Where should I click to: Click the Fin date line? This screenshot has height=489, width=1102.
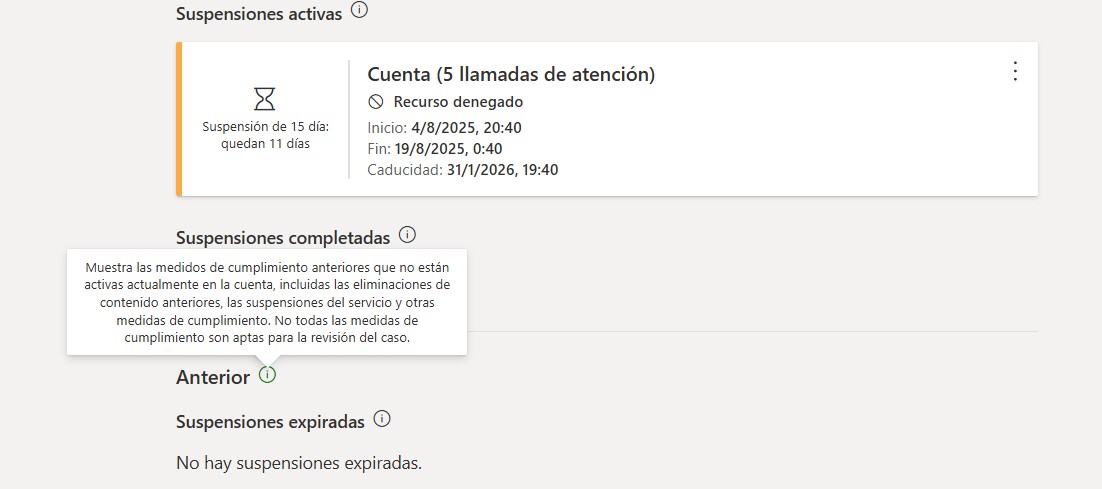[435, 149]
